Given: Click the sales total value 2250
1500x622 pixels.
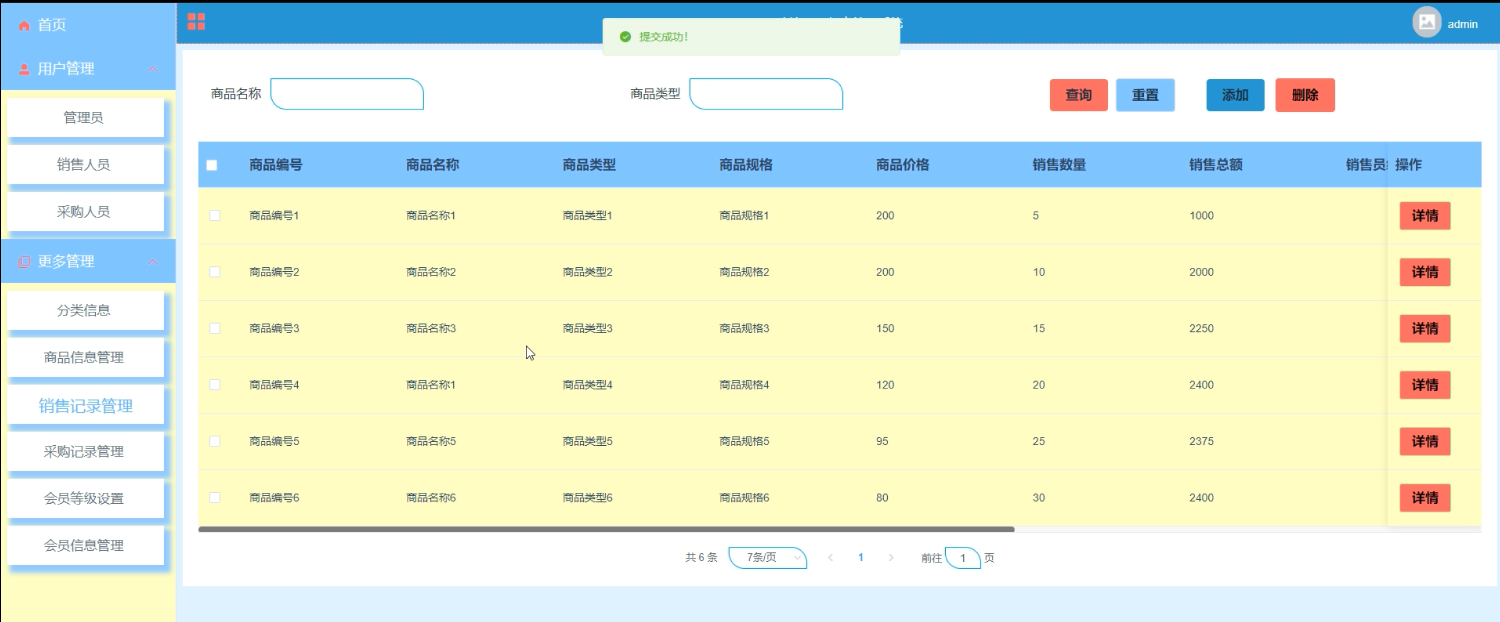Looking at the screenshot, I should pos(1201,328).
